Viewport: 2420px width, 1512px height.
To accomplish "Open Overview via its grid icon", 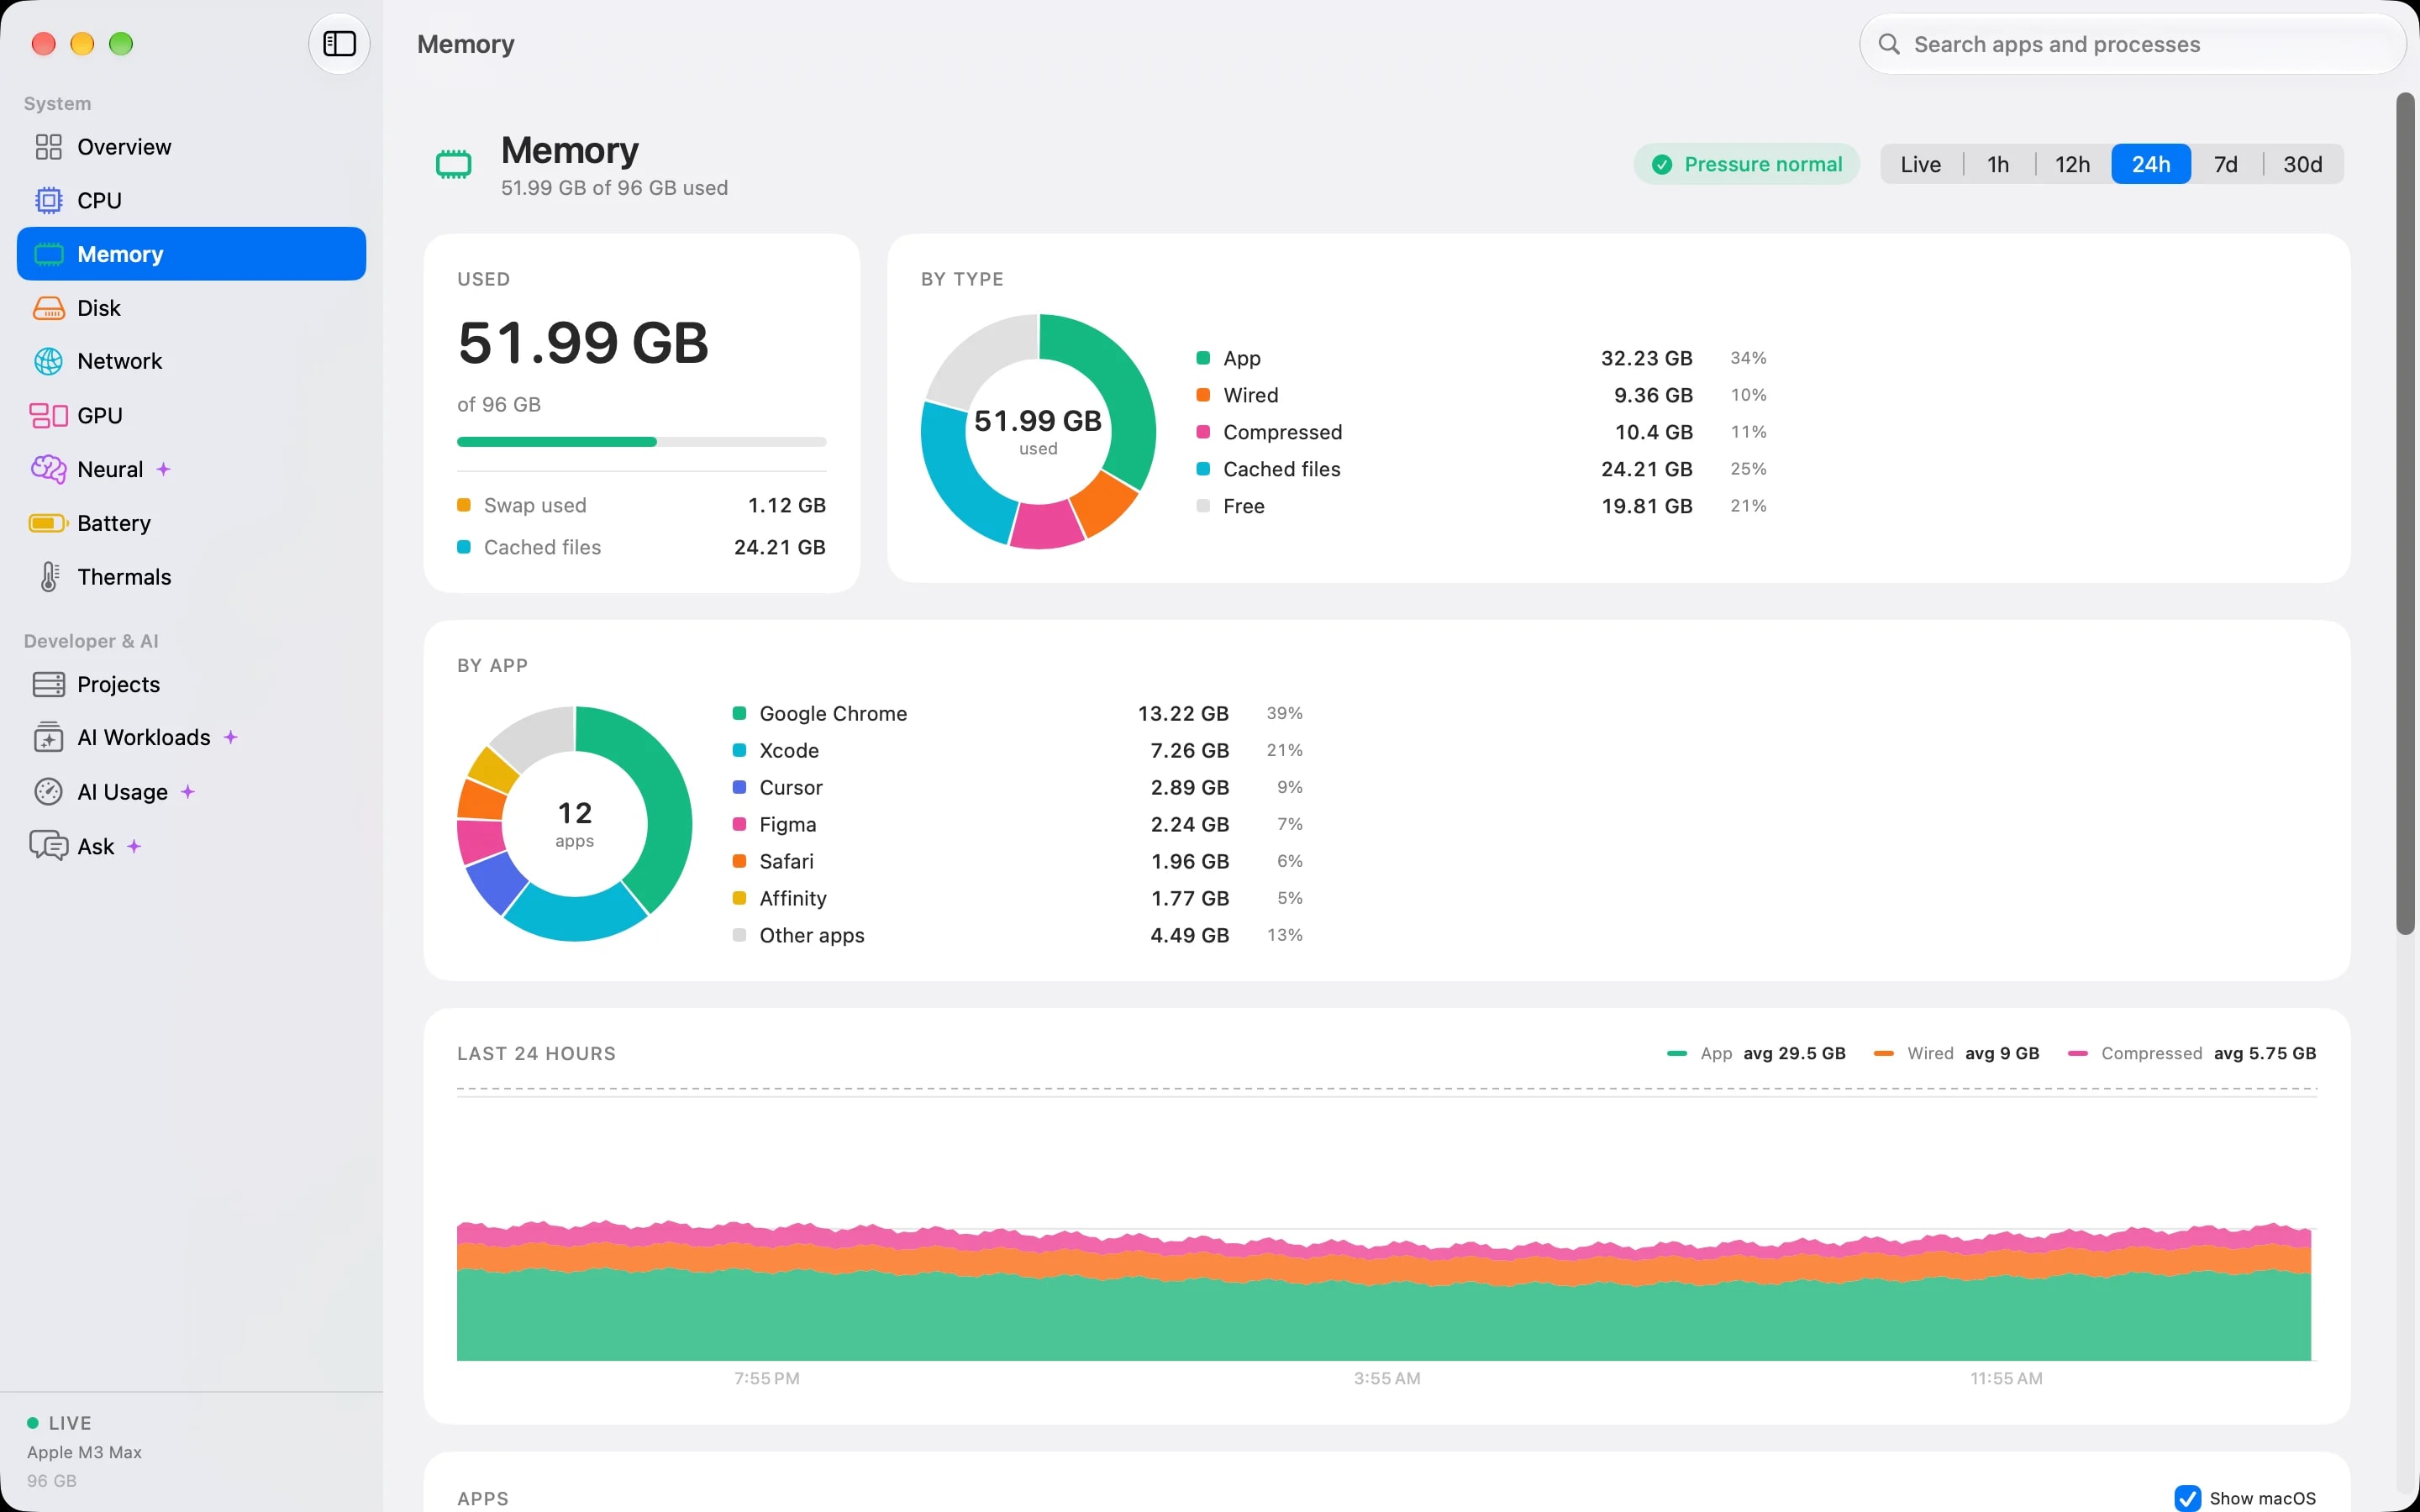I will [48, 147].
